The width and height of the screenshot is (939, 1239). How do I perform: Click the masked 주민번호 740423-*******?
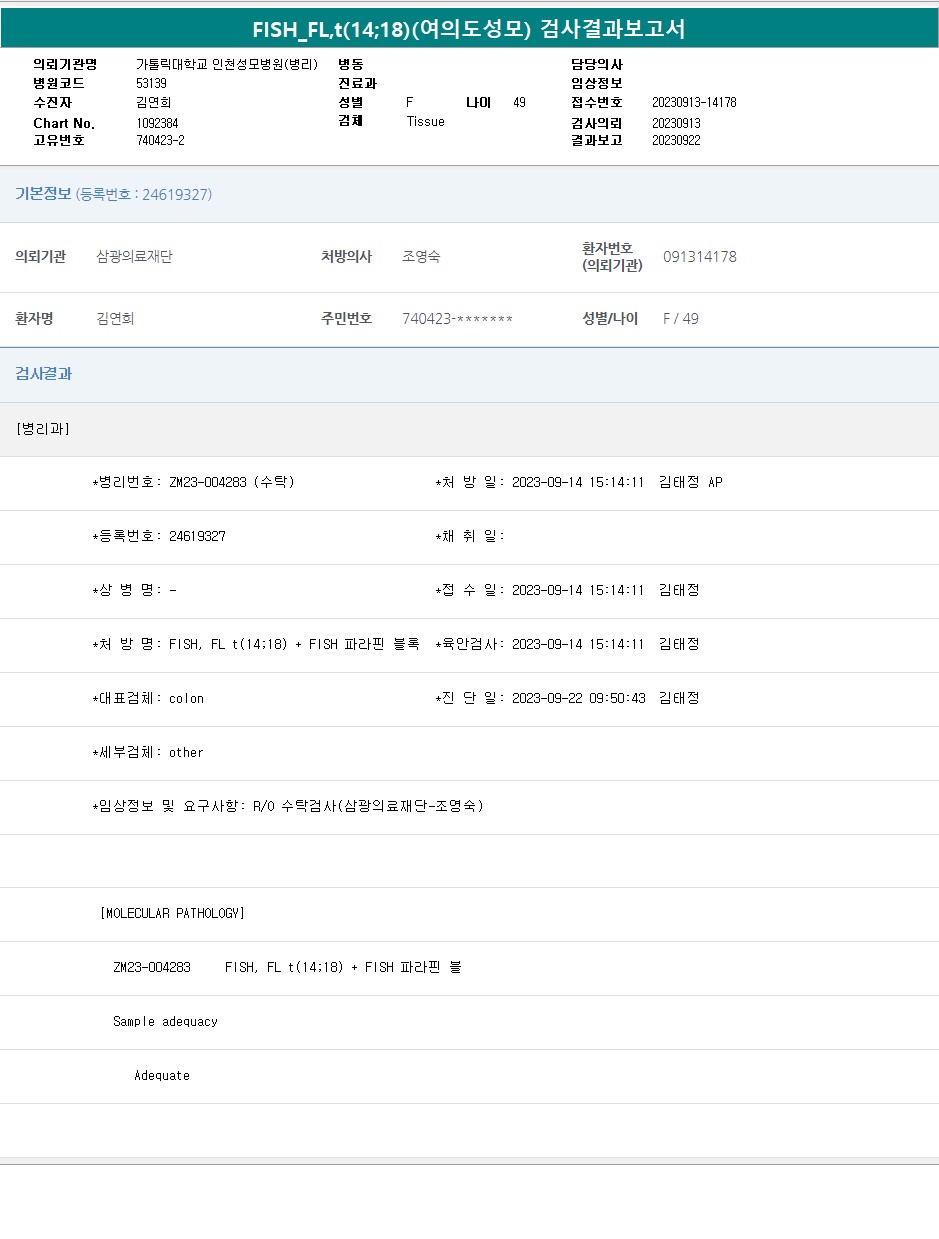pos(457,319)
